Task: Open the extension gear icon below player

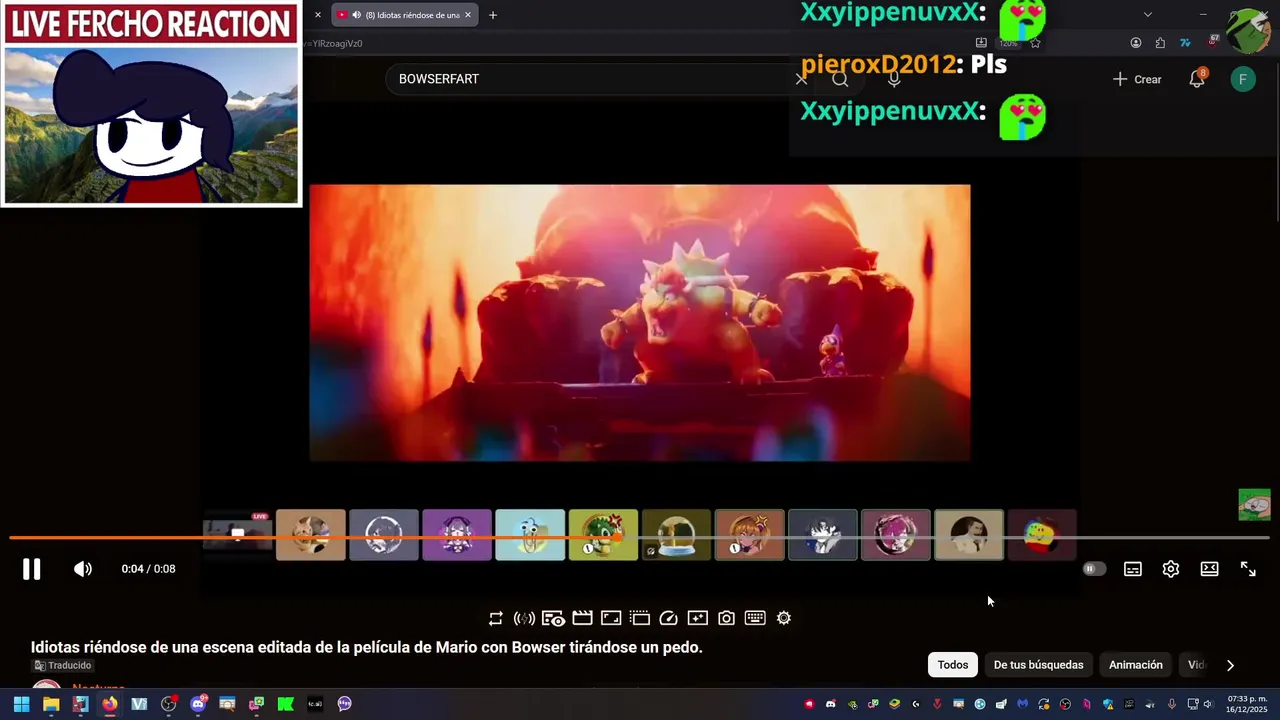Action: pos(784,619)
